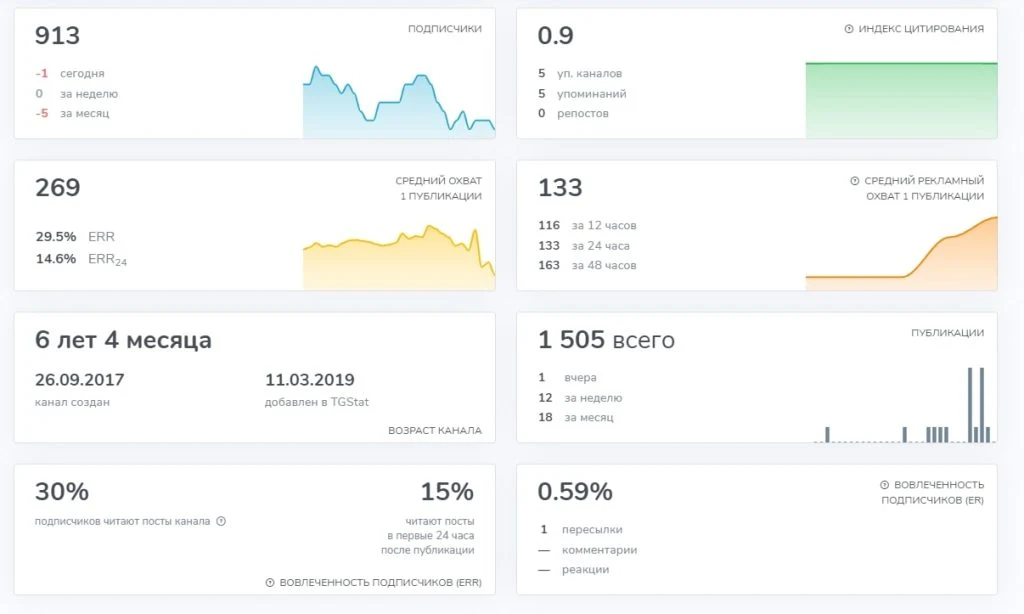
Task: Click the channel age '6 лет 4 месяца'
Action: click(x=123, y=340)
